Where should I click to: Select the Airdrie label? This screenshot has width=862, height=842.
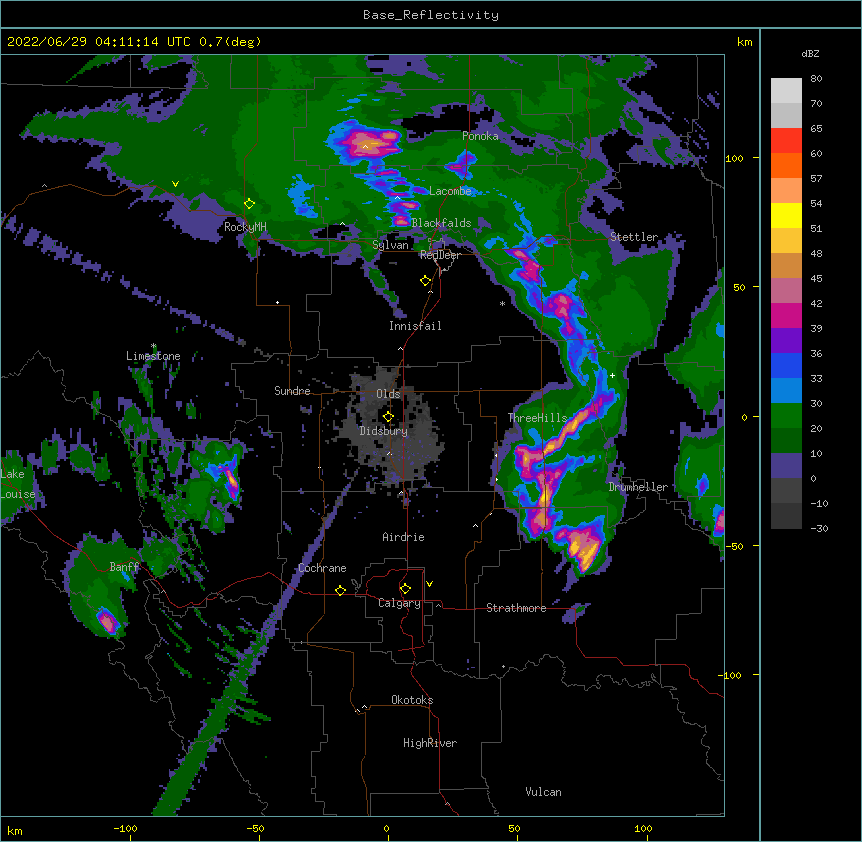click(404, 537)
